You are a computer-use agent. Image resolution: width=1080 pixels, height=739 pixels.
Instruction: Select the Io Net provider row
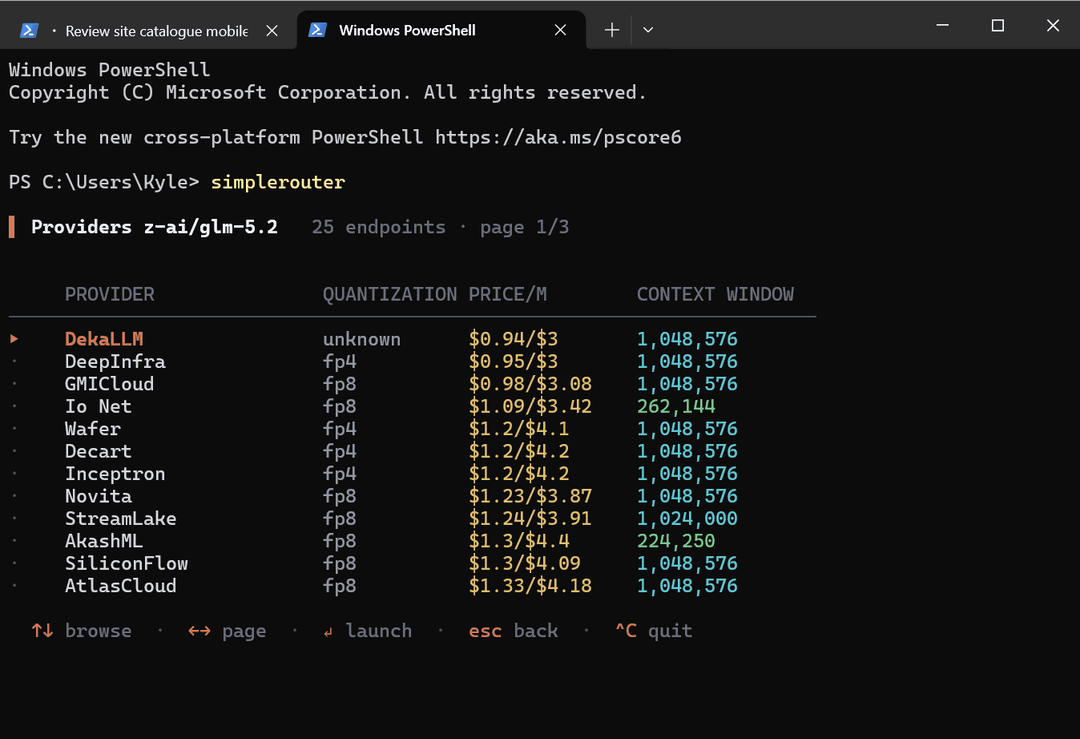(x=412, y=406)
